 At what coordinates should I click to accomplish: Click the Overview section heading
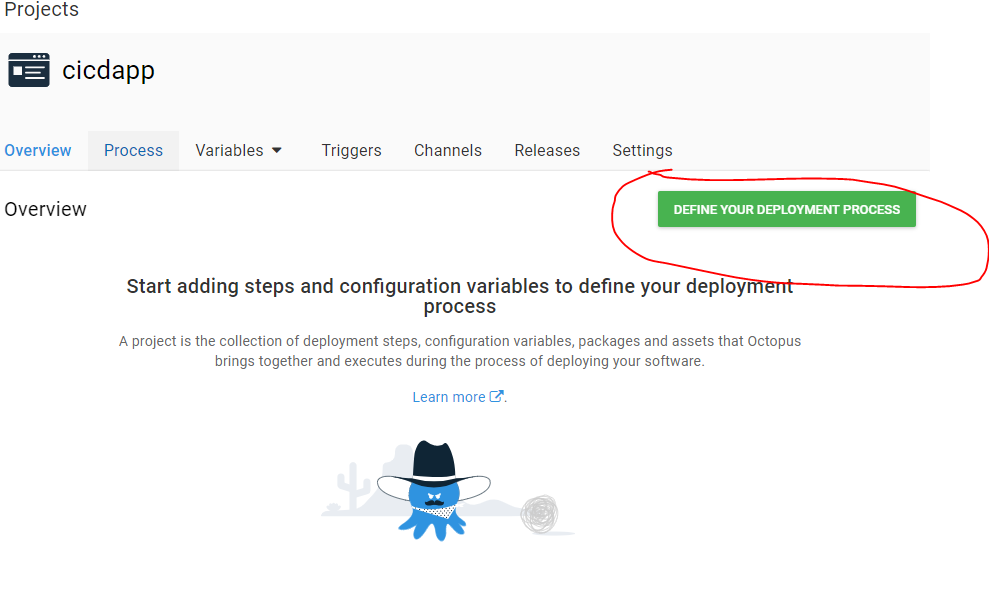[46, 209]
